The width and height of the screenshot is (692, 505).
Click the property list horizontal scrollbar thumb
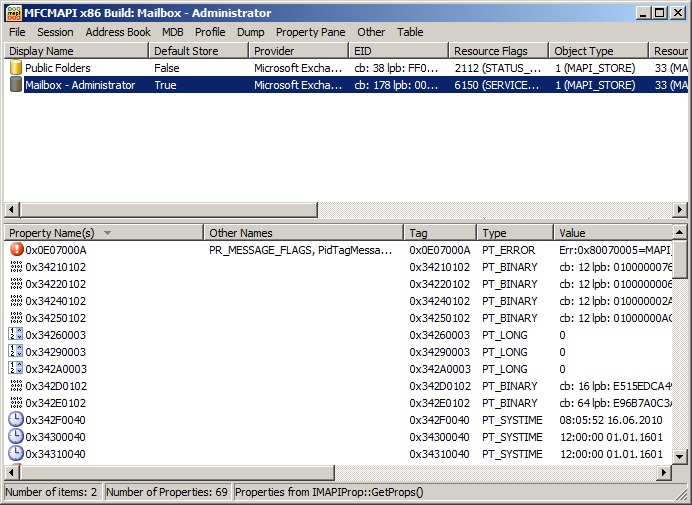click(177, 473)
